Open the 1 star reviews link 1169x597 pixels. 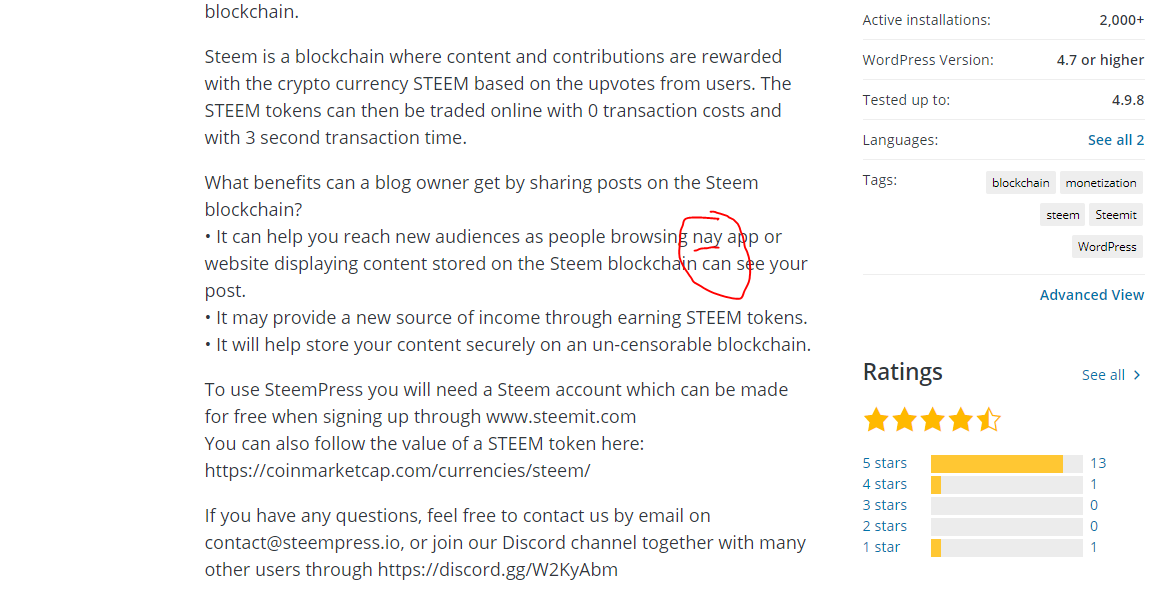(x=881, y=547)
